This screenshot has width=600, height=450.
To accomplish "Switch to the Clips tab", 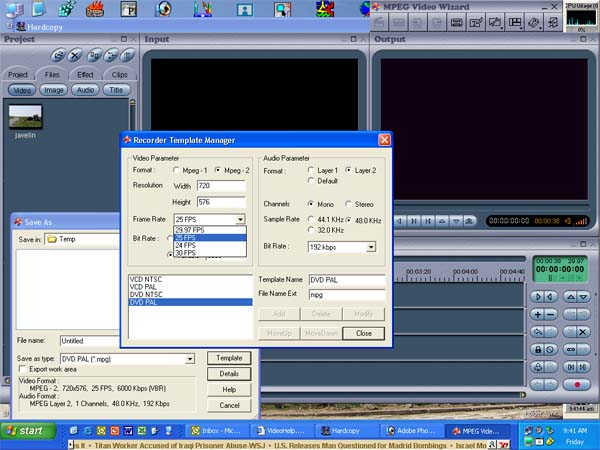I will point(119,75).
